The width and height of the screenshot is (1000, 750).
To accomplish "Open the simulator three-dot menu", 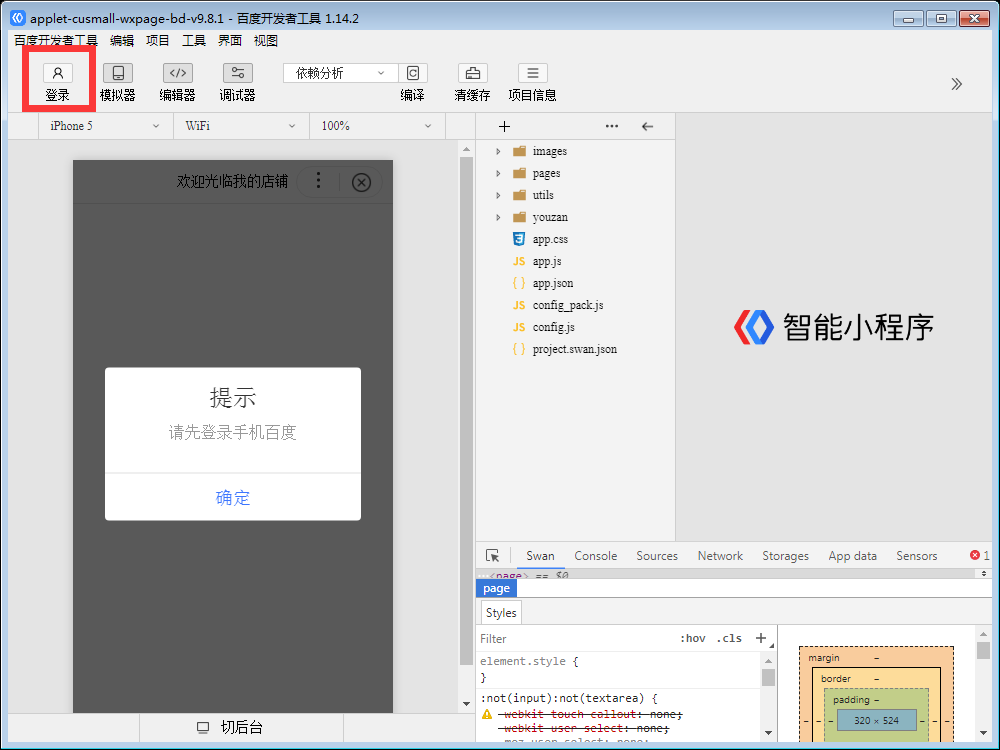I will pyautogui.click(x=318, y=181).
